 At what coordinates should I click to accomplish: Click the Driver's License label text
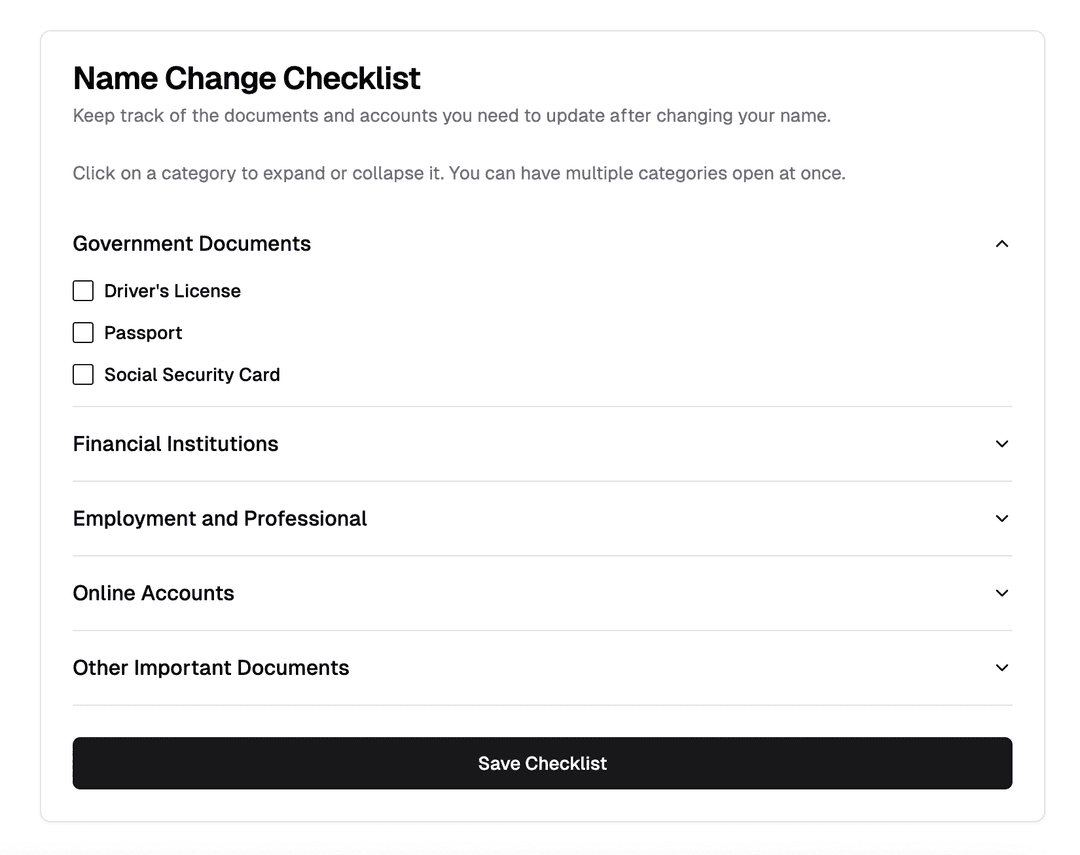pyautogui.click(x=172, y=291)
